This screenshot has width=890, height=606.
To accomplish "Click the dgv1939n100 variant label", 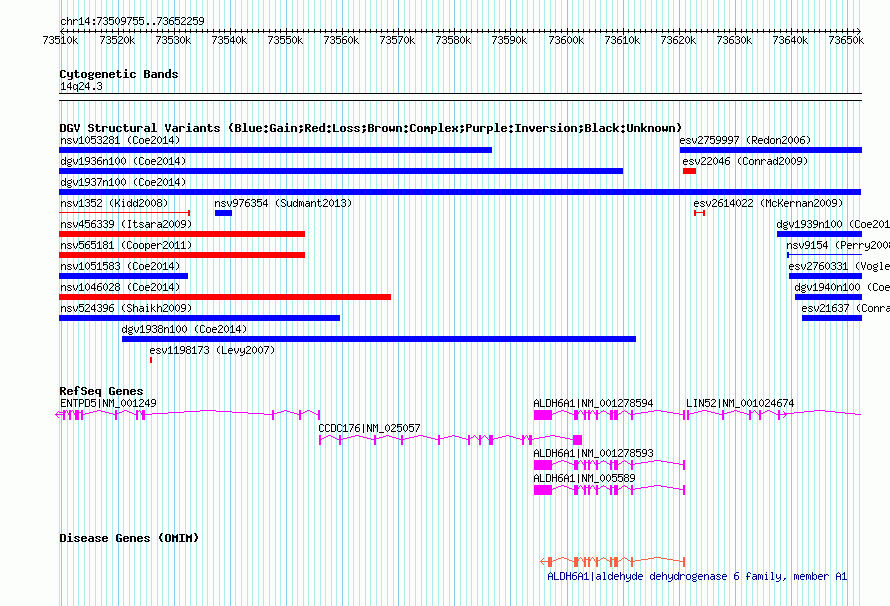I will pos(833,224).
